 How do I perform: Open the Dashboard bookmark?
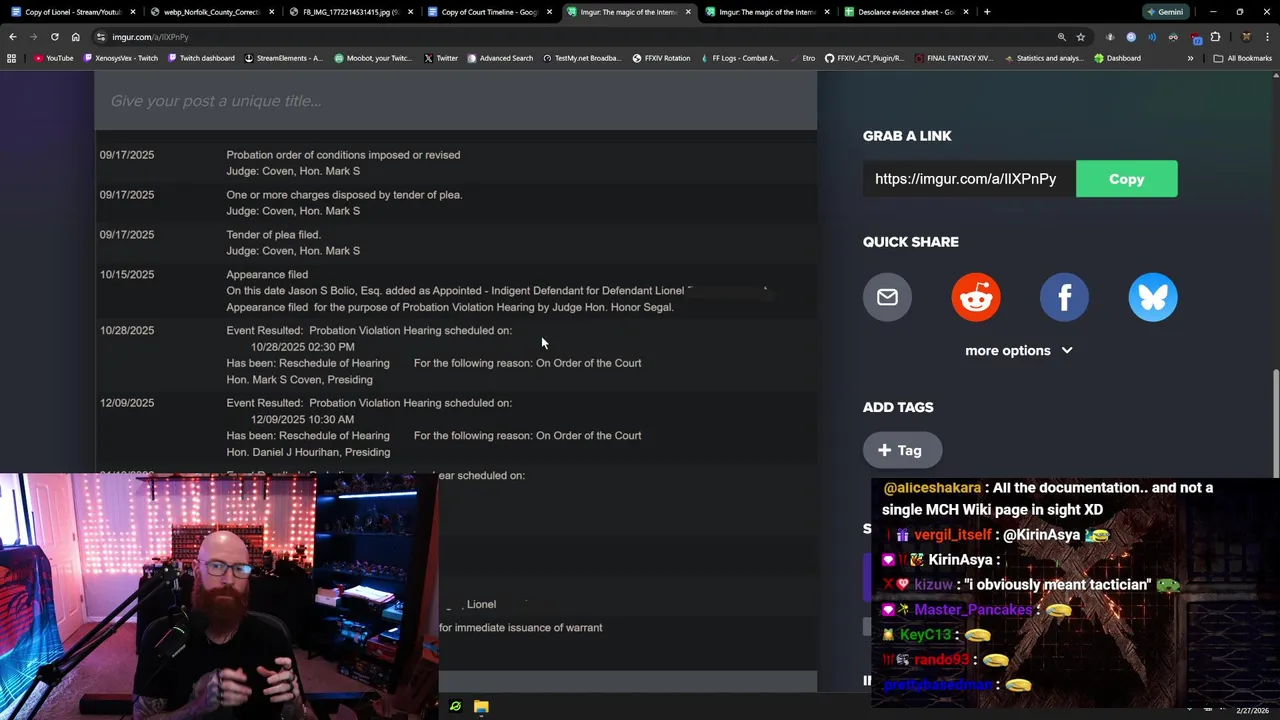click(x=1117, y=58)
